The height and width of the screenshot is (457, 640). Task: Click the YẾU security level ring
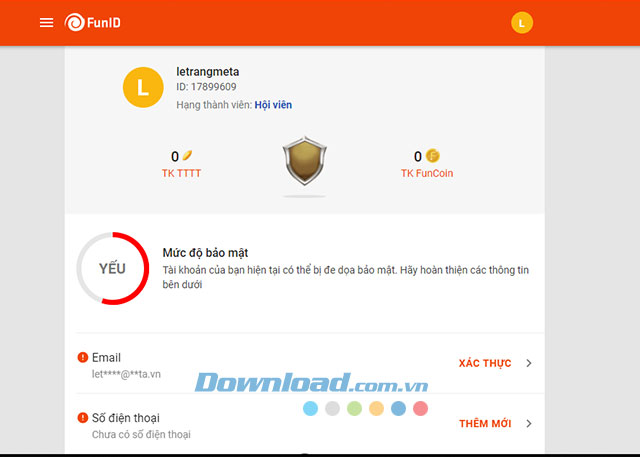(x=113, y=268)
